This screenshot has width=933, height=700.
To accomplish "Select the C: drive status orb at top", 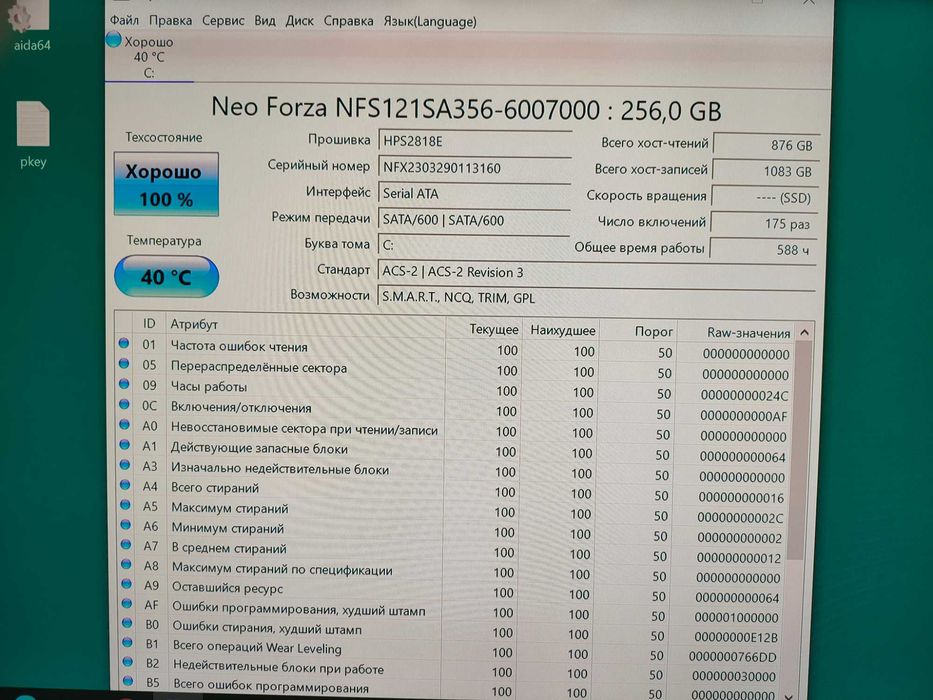I will point(114,40).
